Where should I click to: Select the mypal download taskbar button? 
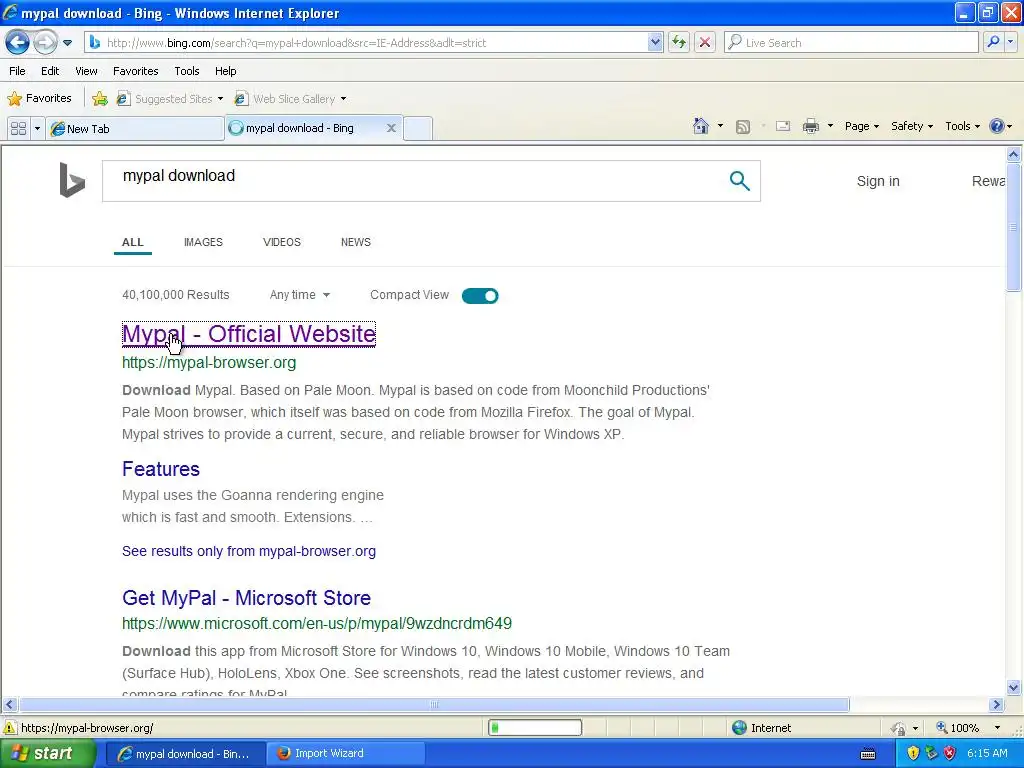[184, 754]
